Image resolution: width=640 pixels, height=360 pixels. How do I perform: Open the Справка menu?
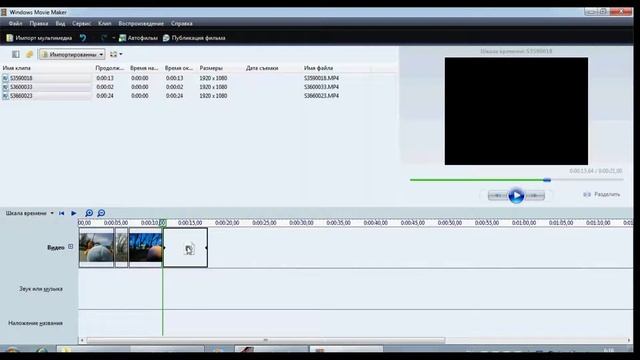pyautogui.click(x=182, y=23)
